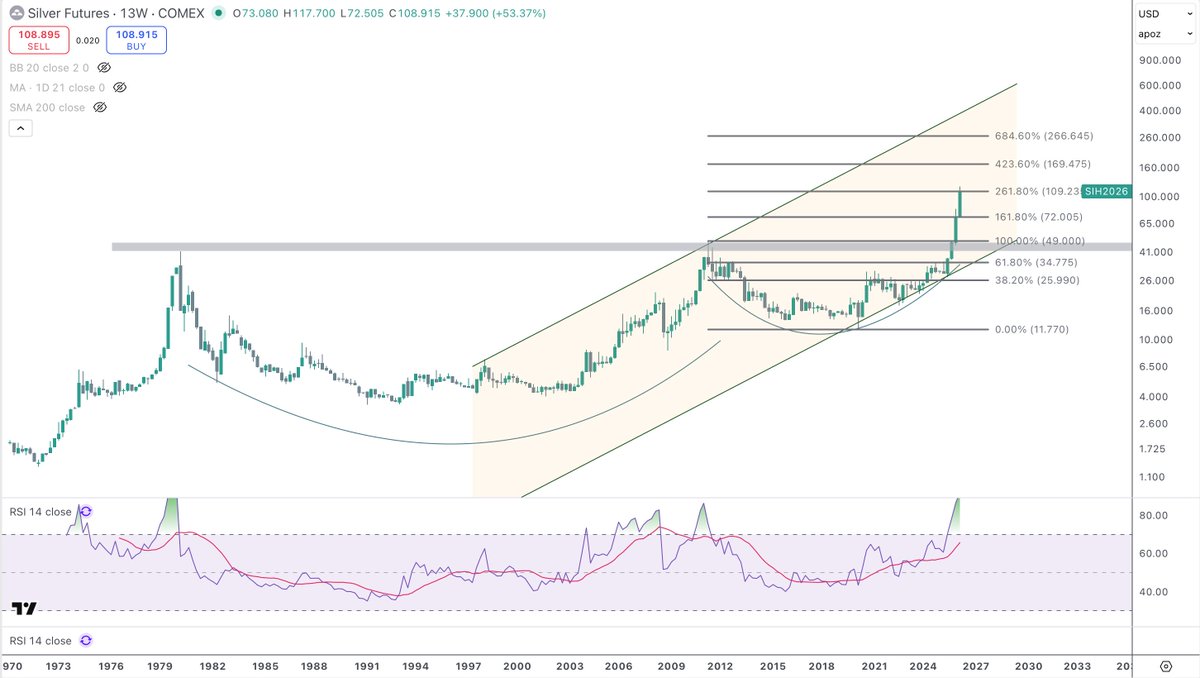The width and height of the screenshot is (1200, 678).
Task: Select the 161.80% (72.005) Fibonacci level label
Action: [1038, 216]
